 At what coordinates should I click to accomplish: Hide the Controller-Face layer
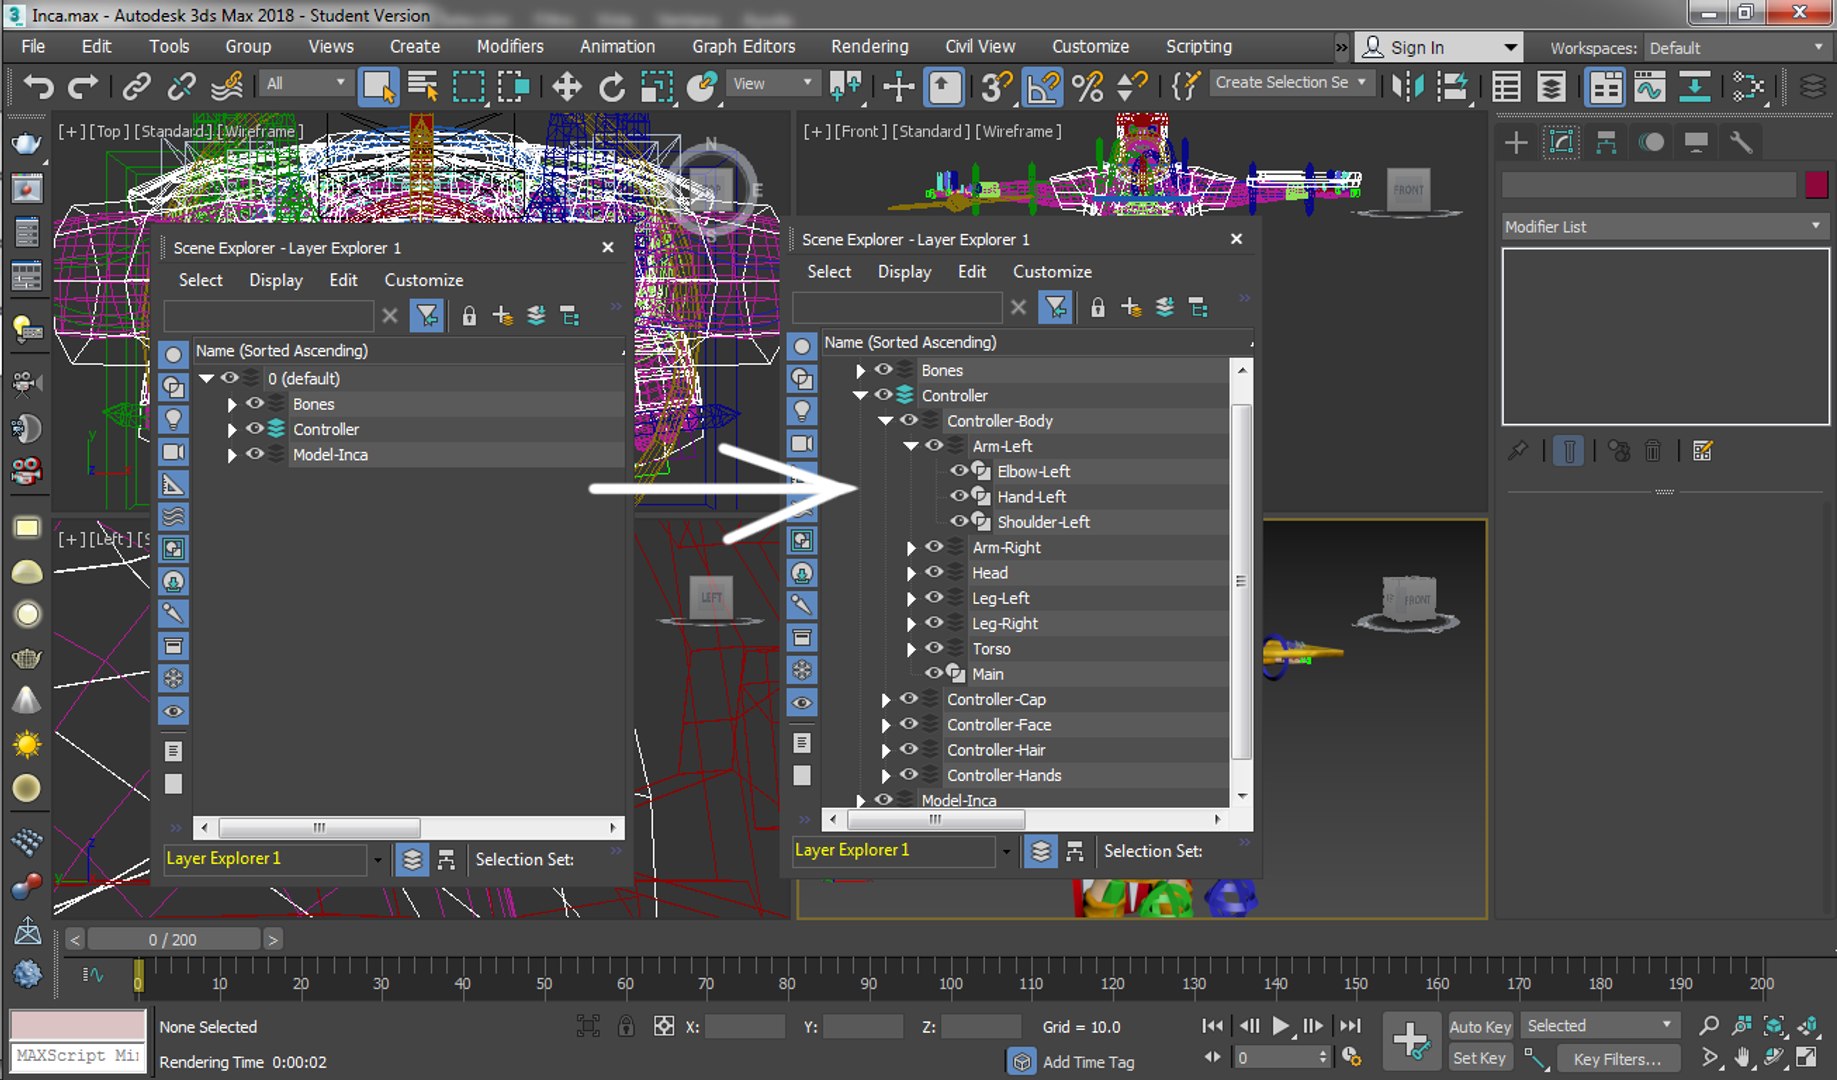[909, 724]
